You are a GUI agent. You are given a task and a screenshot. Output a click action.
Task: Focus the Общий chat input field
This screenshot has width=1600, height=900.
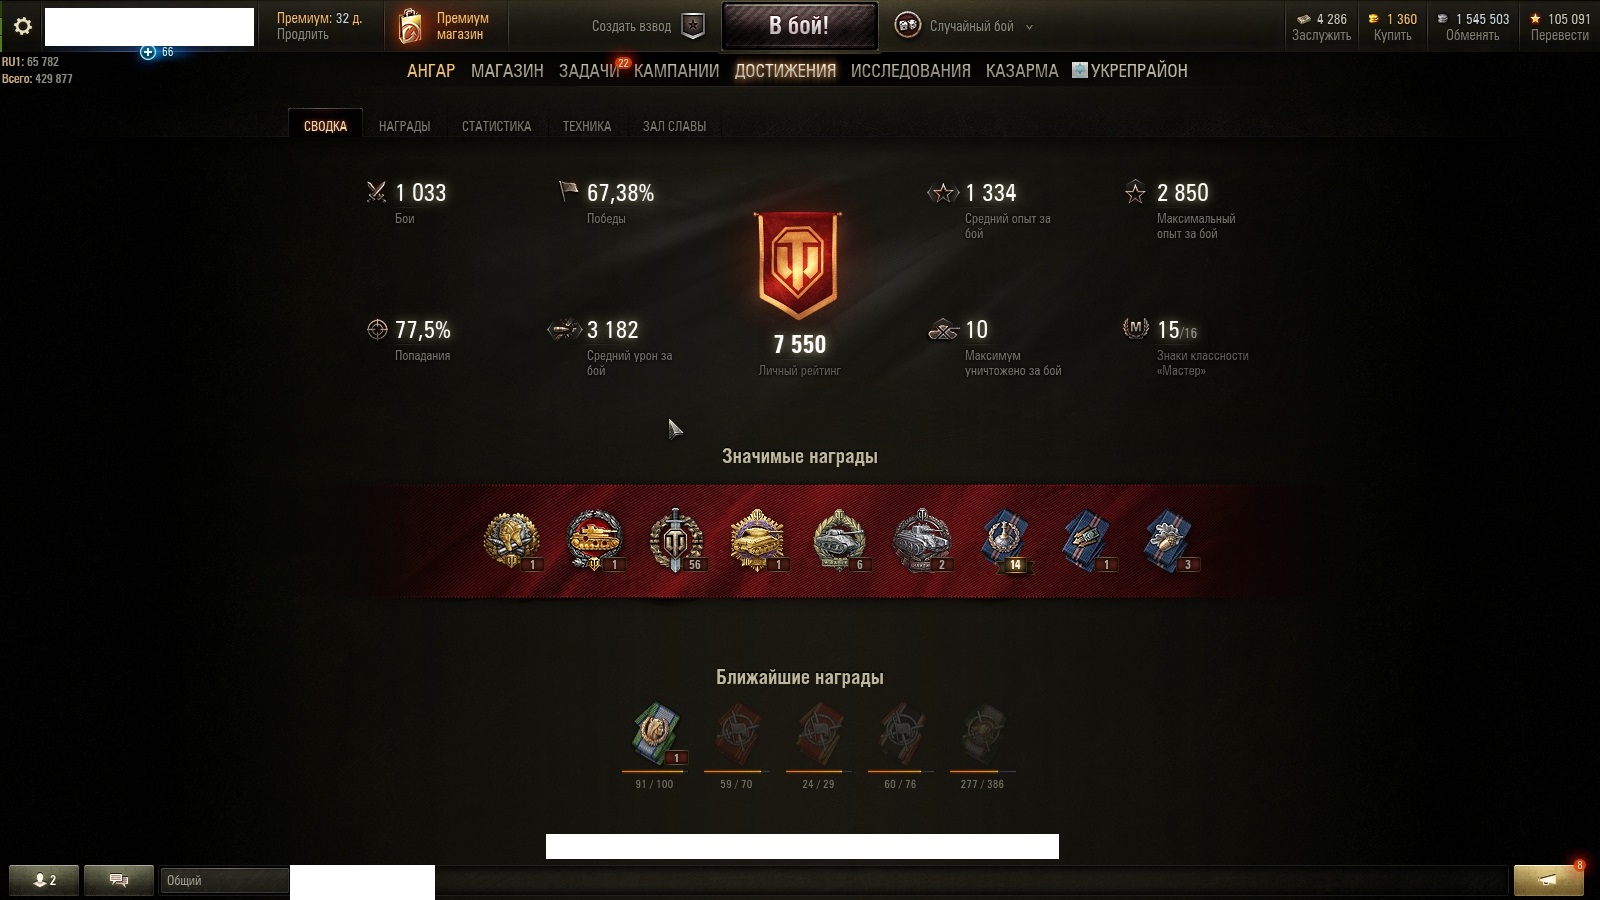(x=224, y=880)
